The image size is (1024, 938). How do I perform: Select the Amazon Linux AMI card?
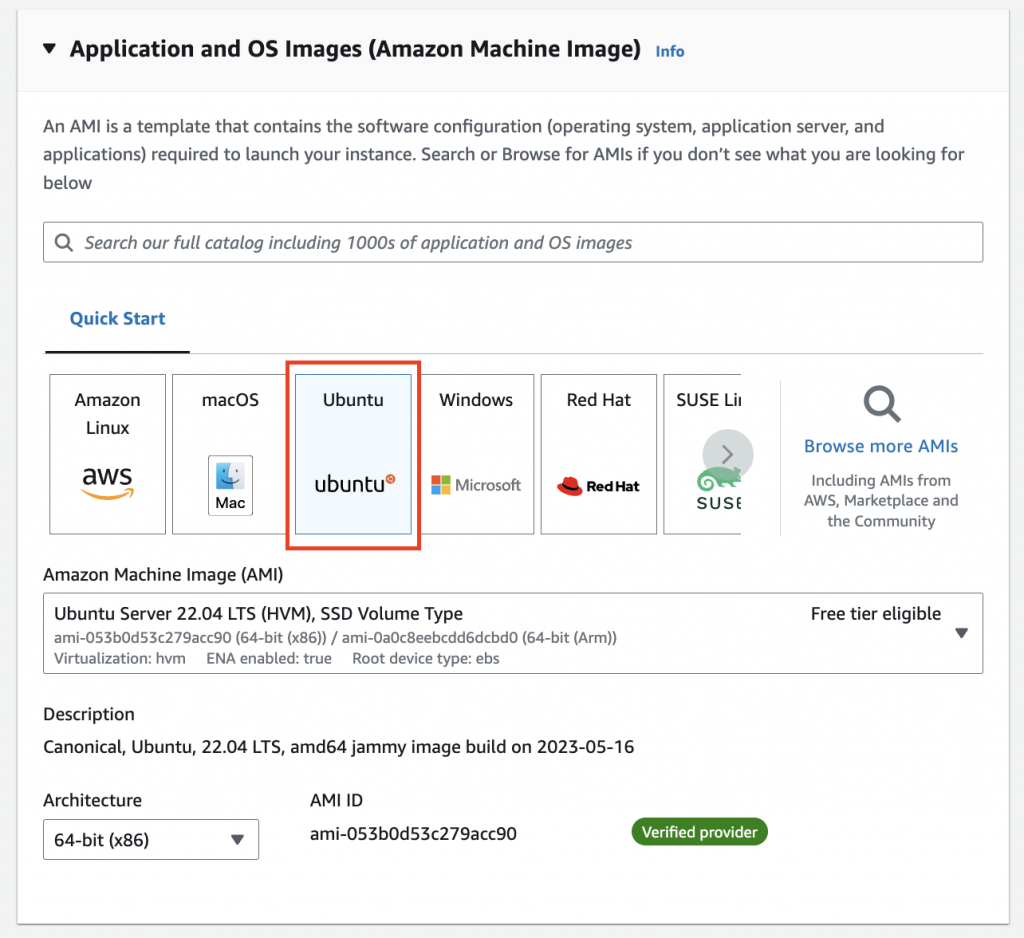click(108, 454)
